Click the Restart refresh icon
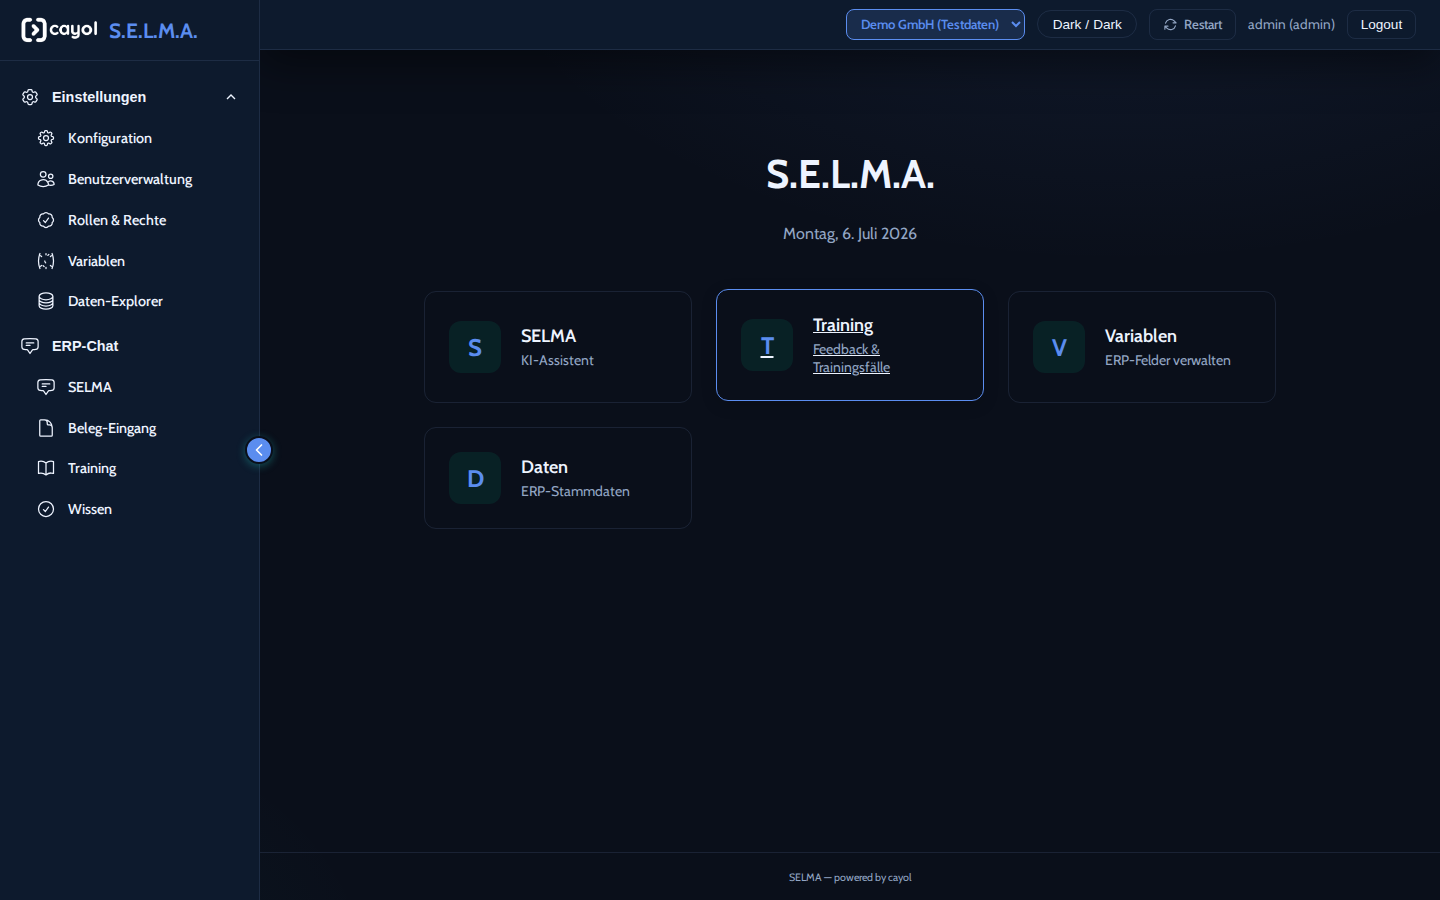 pos(1170,25)
